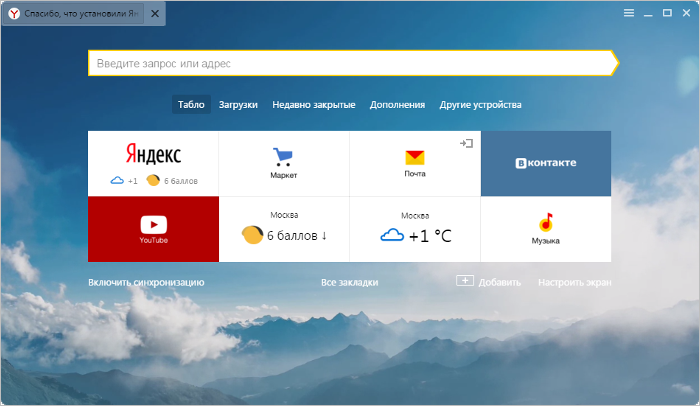The image size is (700, 406).
Task: Open the ВКонтакте tile
Action: tap(546, 163)
